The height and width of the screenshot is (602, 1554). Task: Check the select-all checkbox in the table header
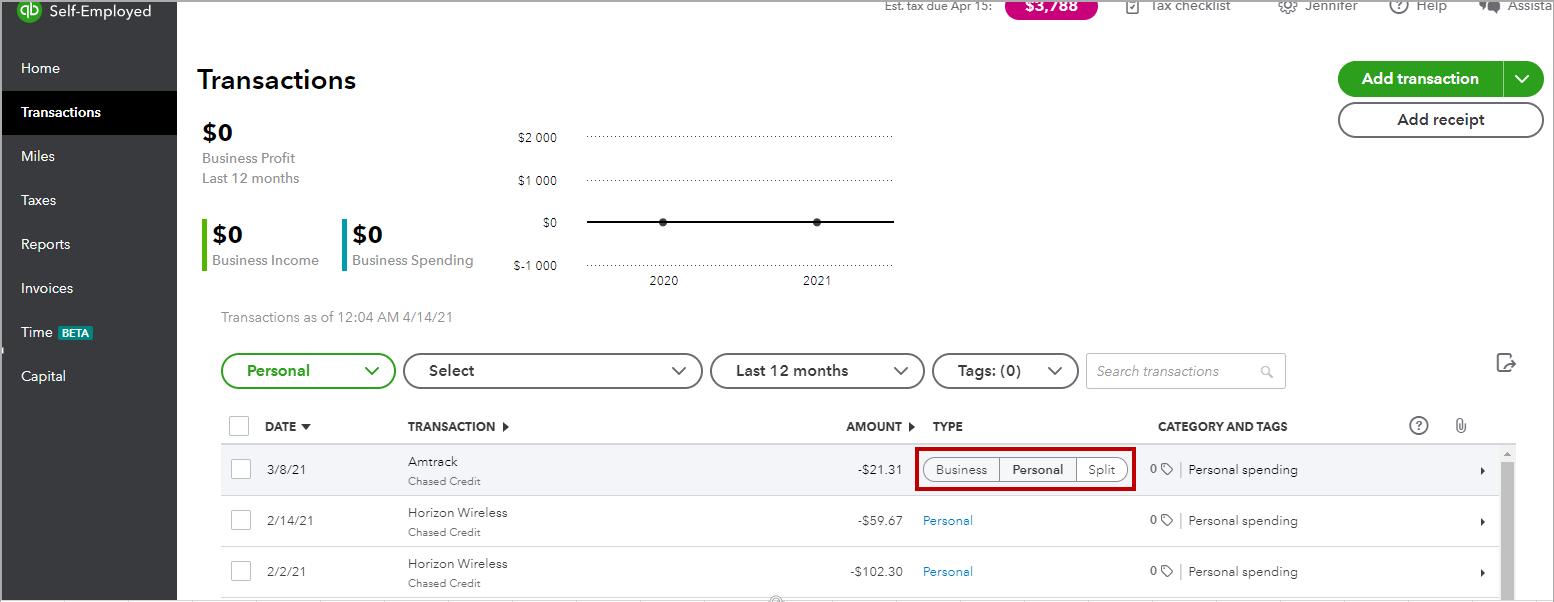pyautogui.click(x=239, y=425)
